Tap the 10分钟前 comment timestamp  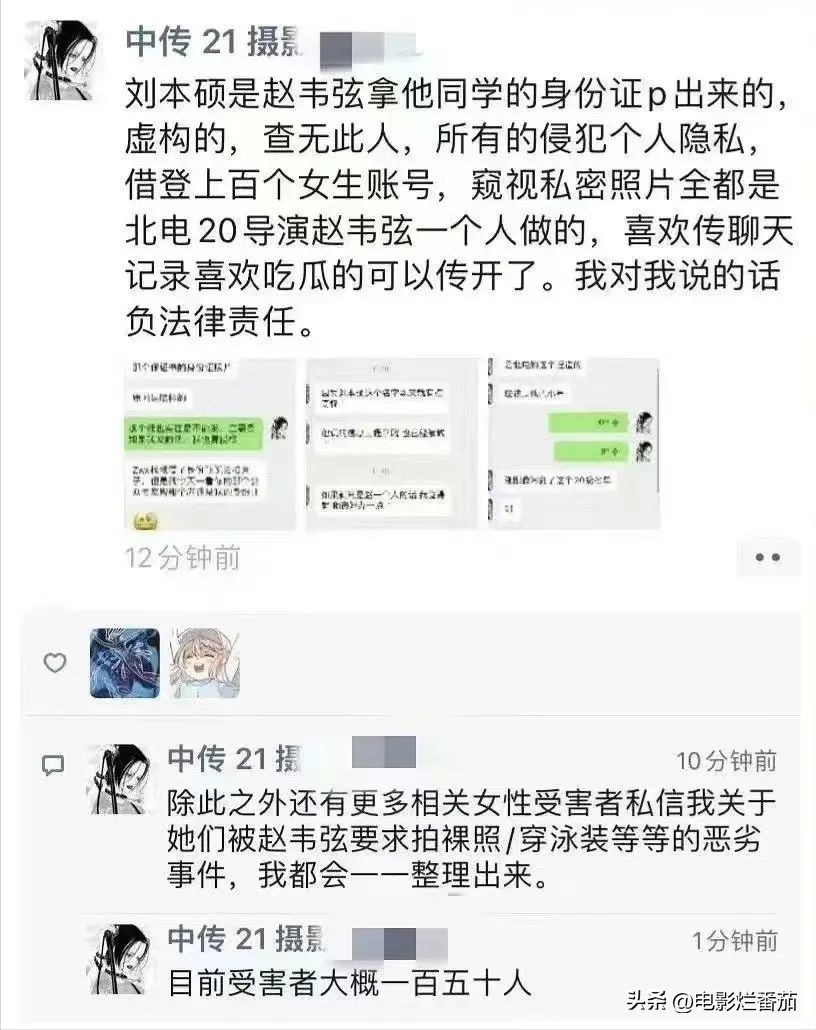(727, 761)
